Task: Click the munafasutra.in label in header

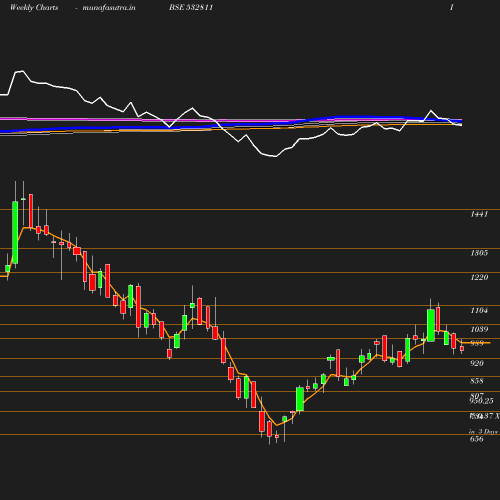Action: pyautogui.click(x=109, y=7)
